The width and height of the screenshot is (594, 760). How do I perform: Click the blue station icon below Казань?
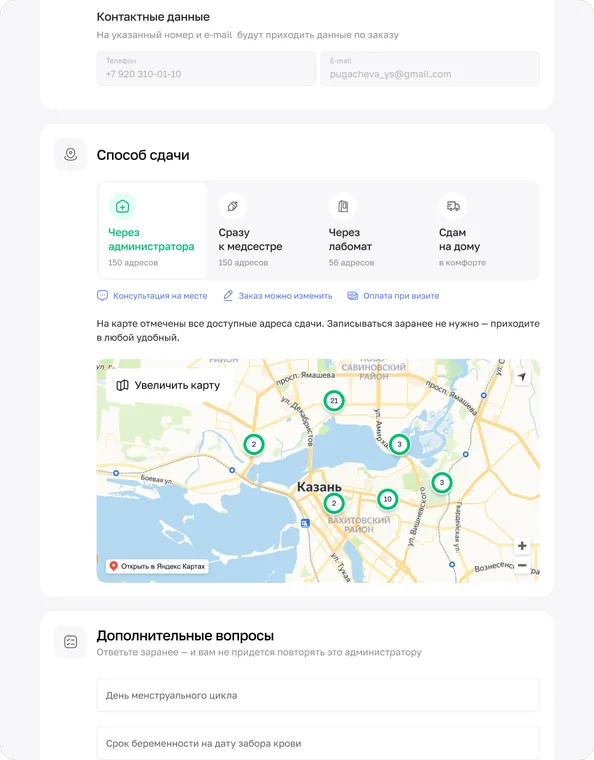click(x=305, y=523)
